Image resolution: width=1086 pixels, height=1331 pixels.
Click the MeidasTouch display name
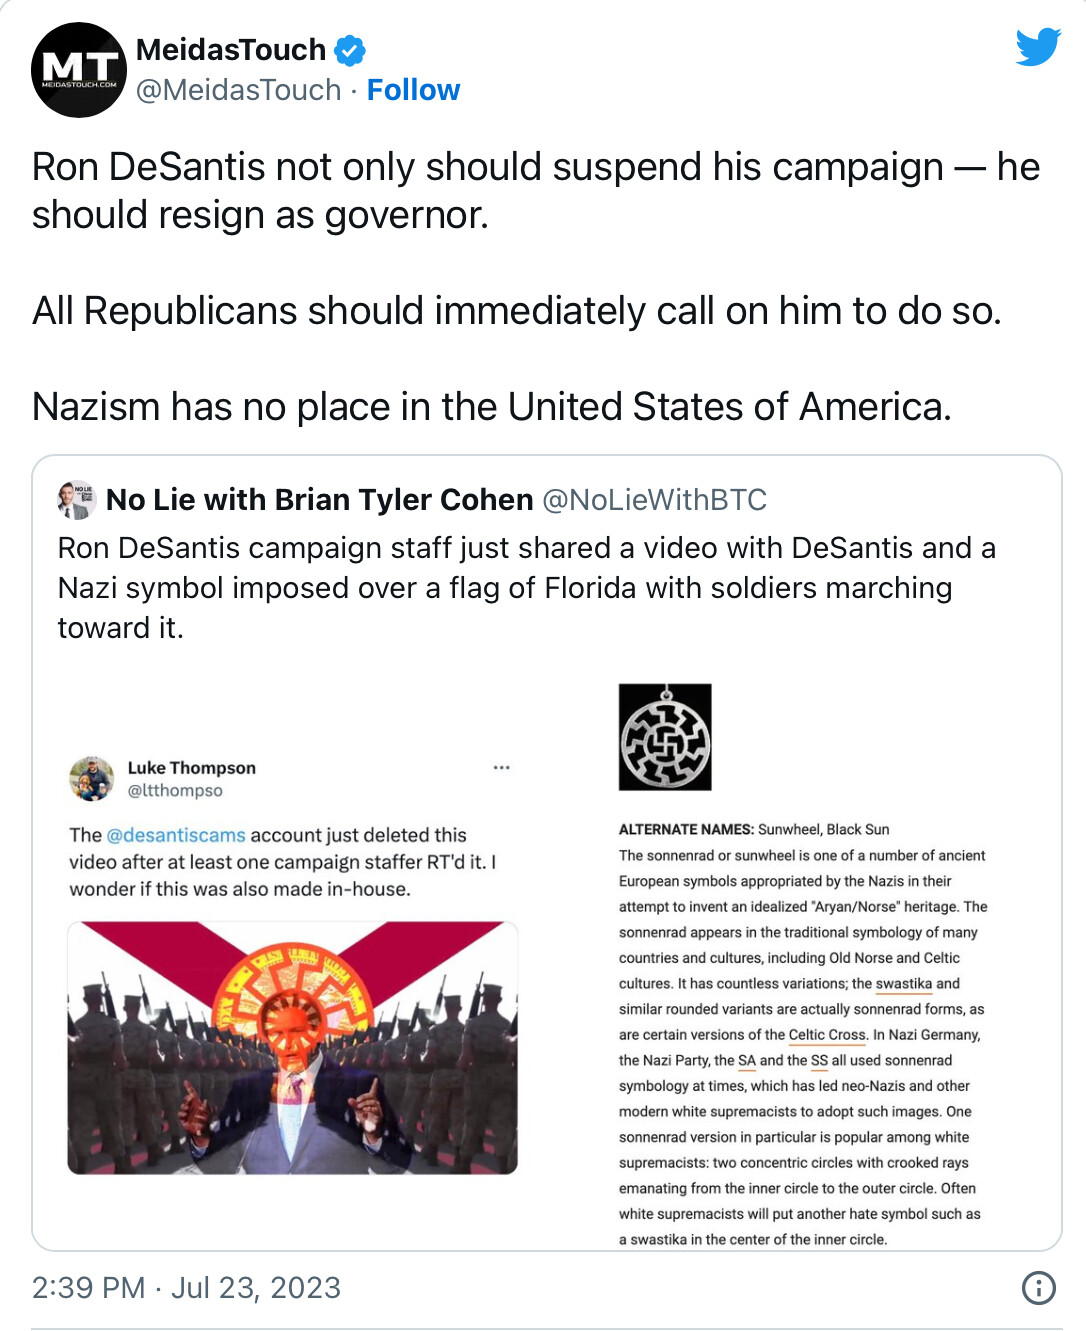(231, 49)
